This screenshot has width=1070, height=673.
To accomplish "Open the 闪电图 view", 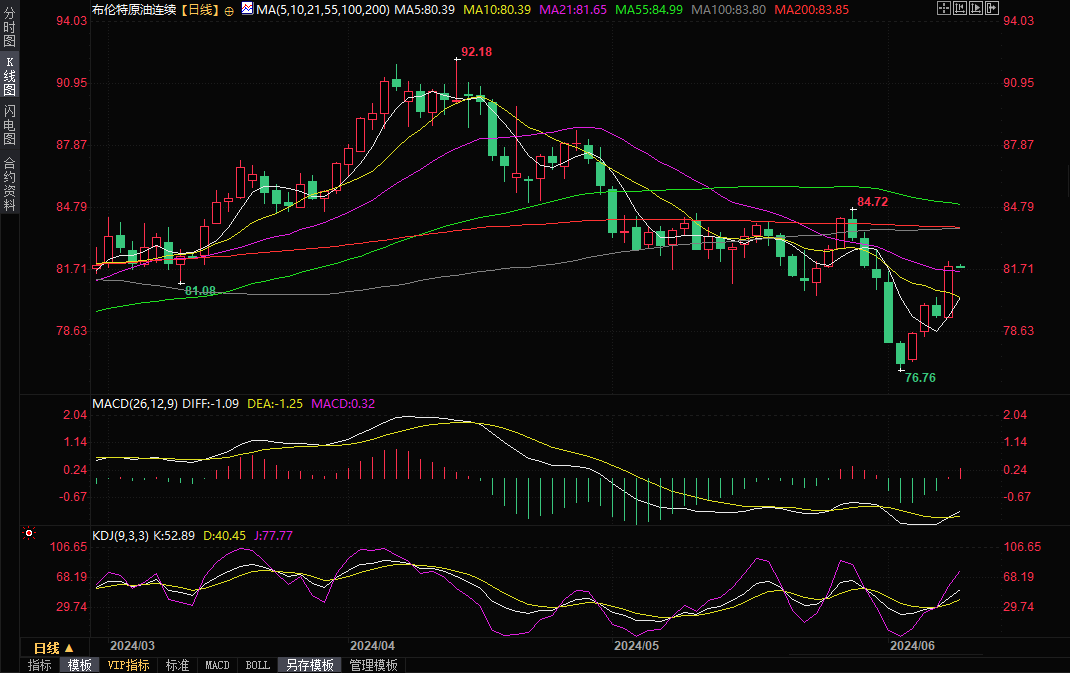I will (9, 126).
